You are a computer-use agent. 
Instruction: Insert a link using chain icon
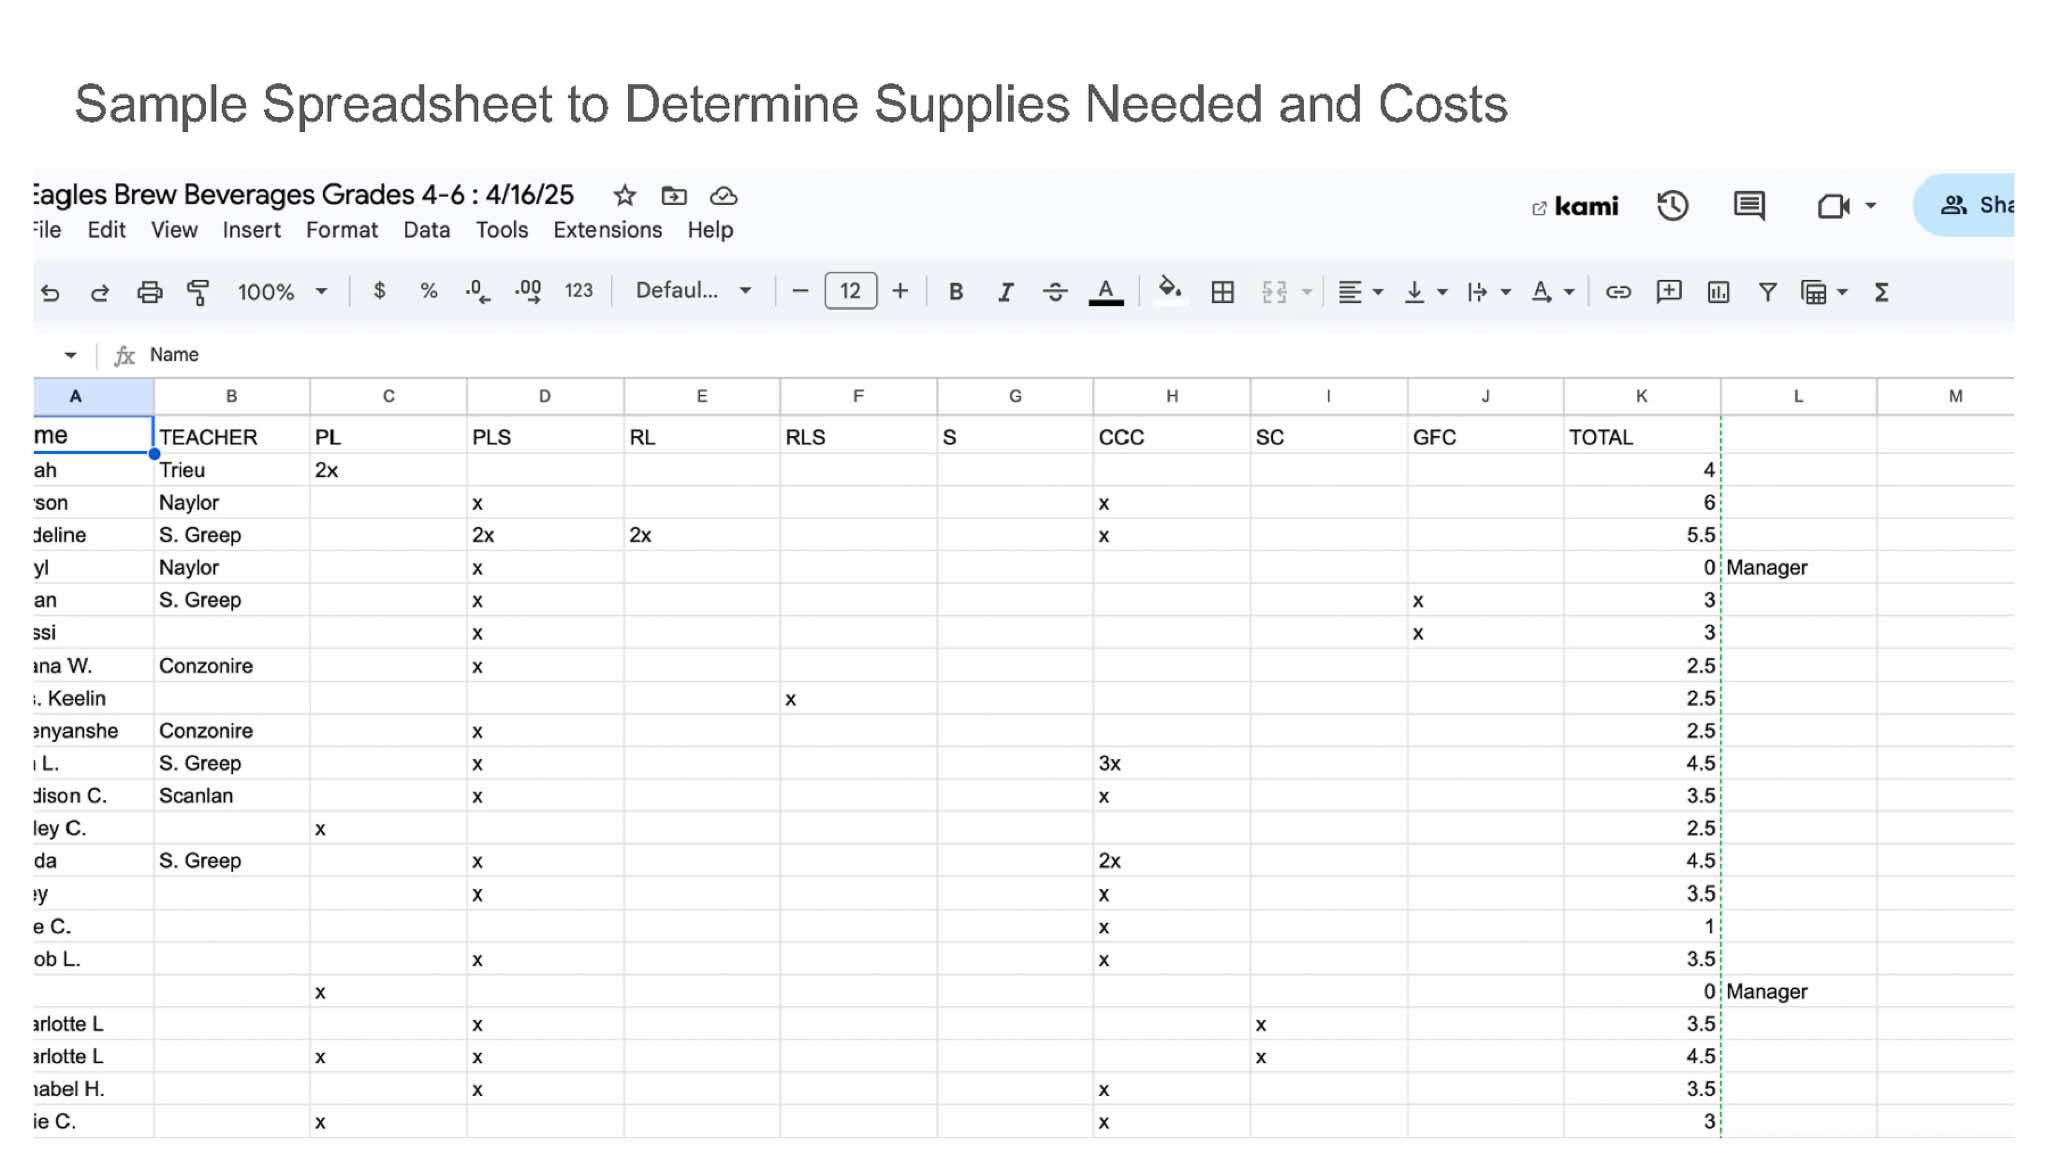point(1618,292)
